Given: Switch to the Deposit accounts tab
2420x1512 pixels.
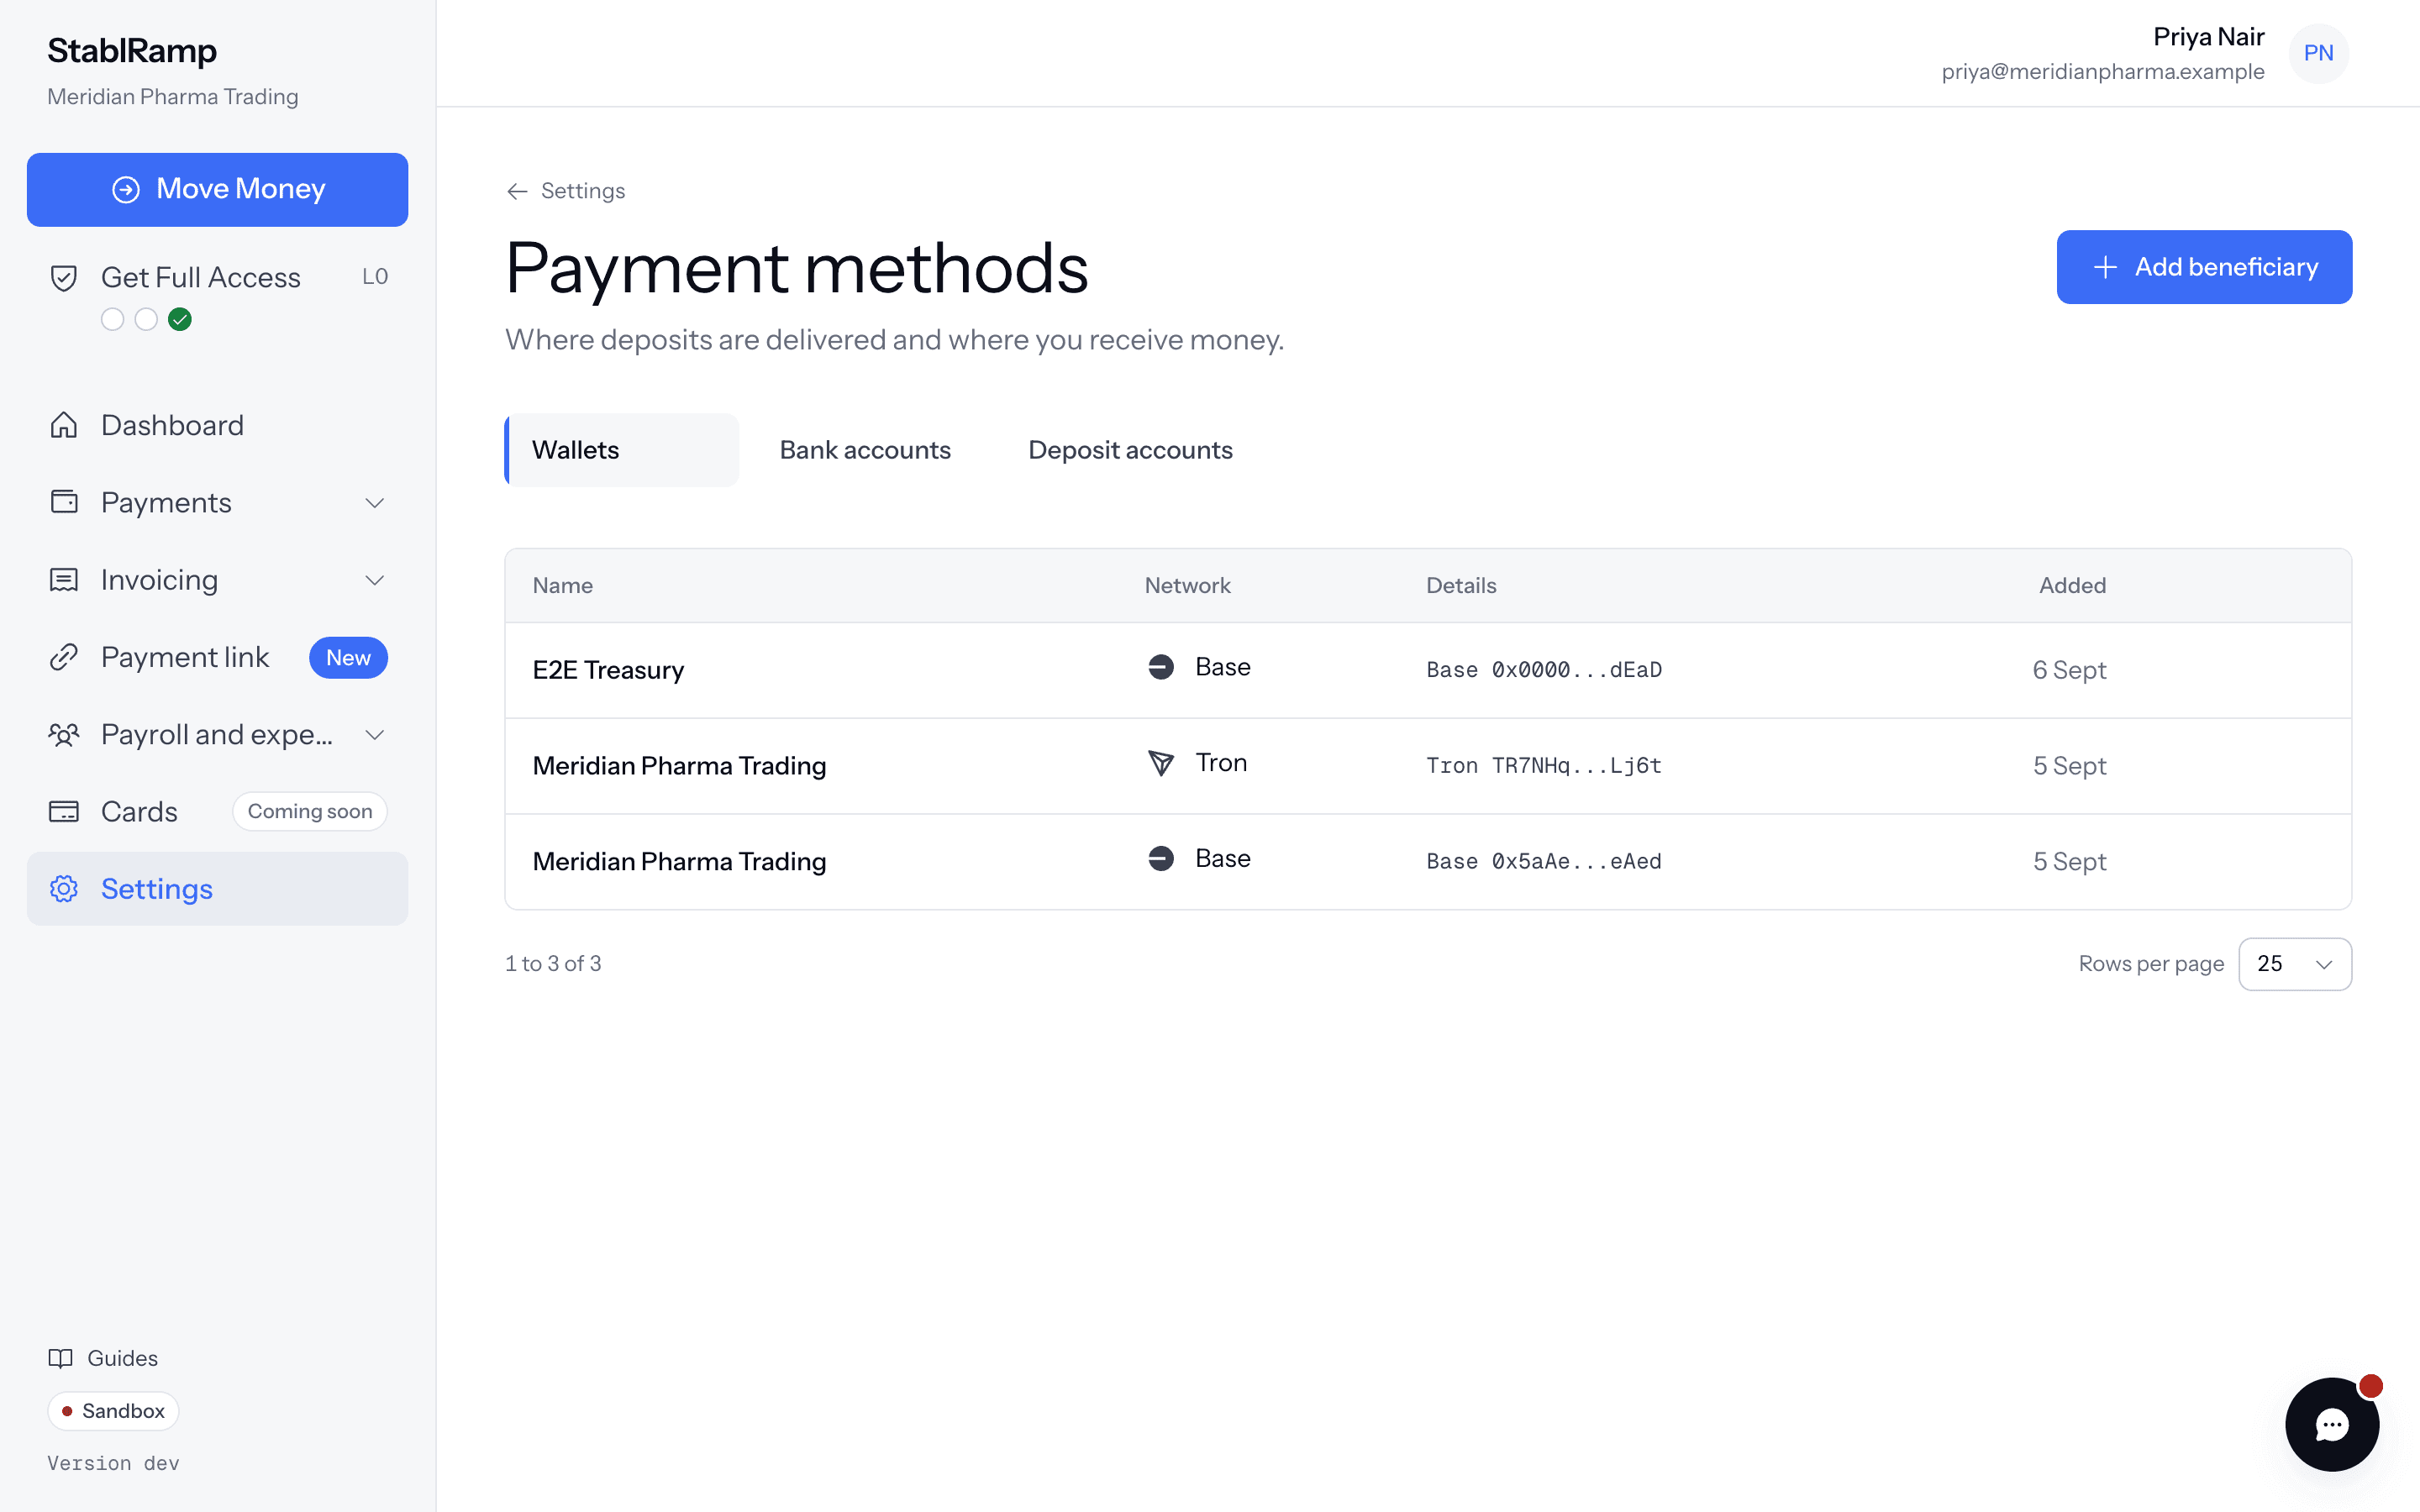Looking at the screenshot, I should 1130,450.
